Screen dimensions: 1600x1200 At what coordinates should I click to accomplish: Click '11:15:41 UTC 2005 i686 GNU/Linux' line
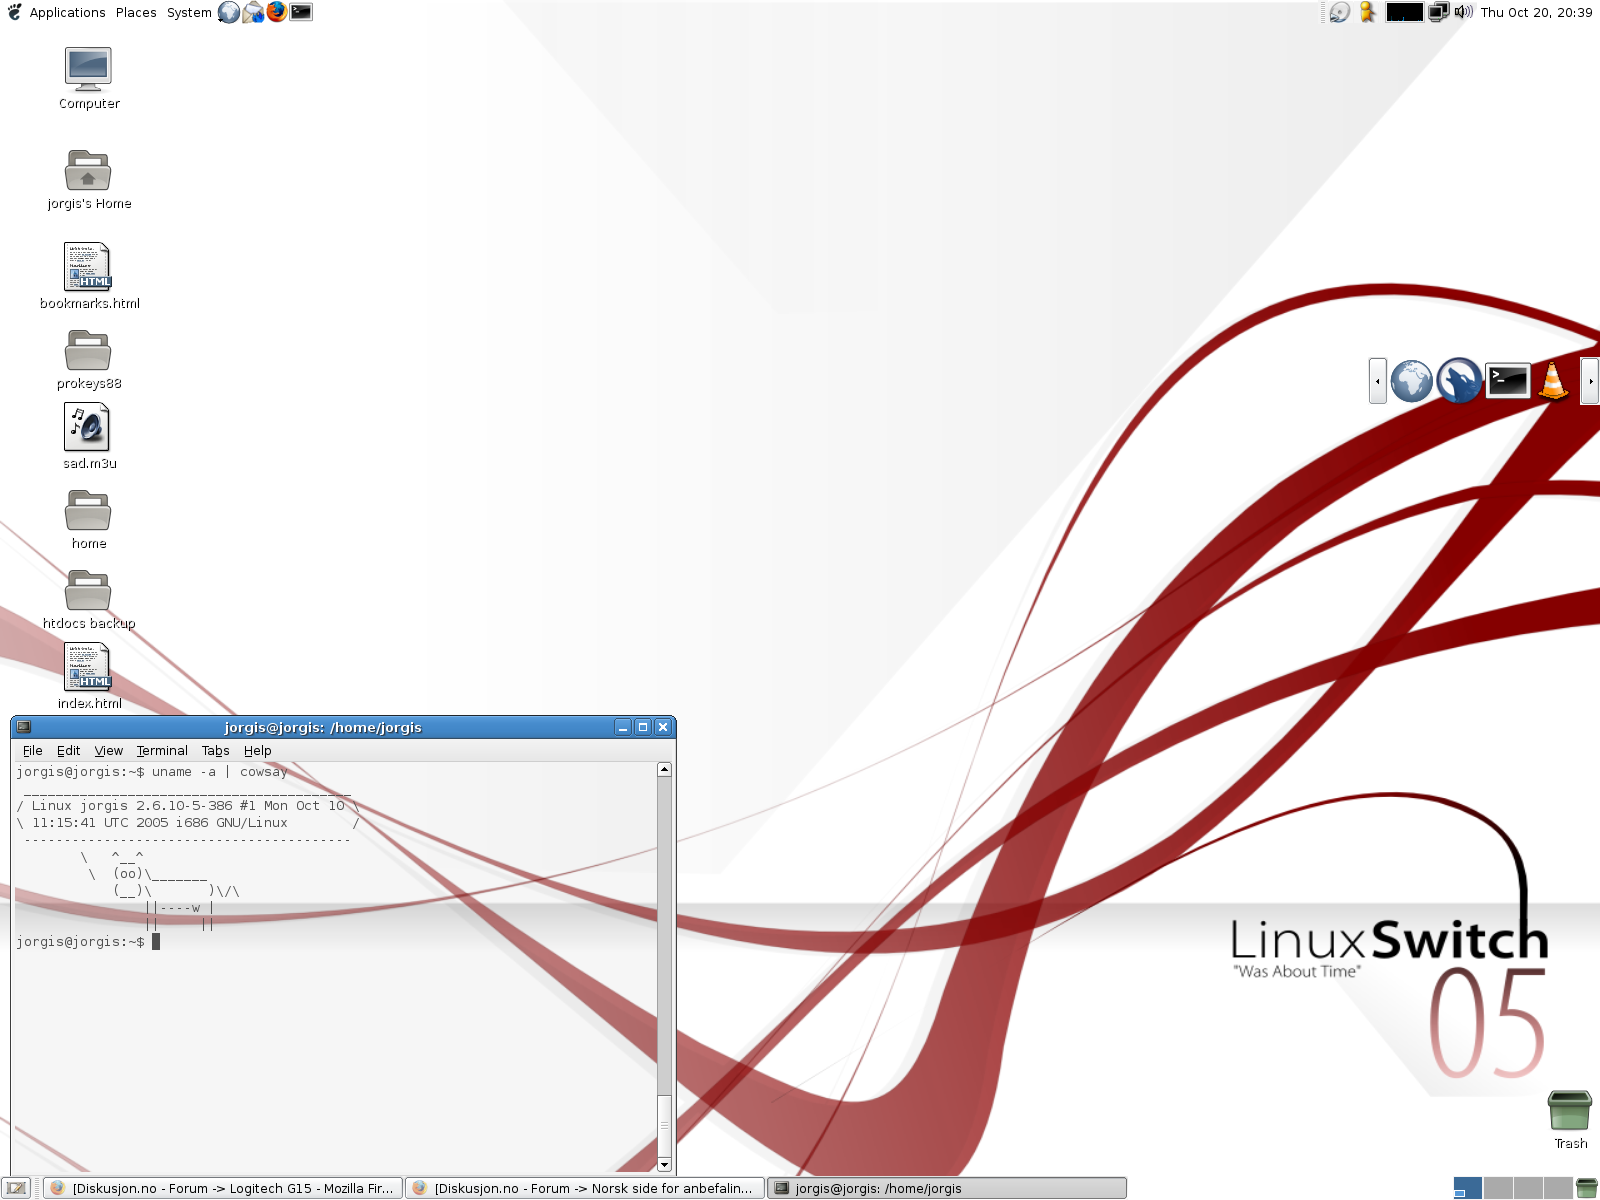coord(188,823)
